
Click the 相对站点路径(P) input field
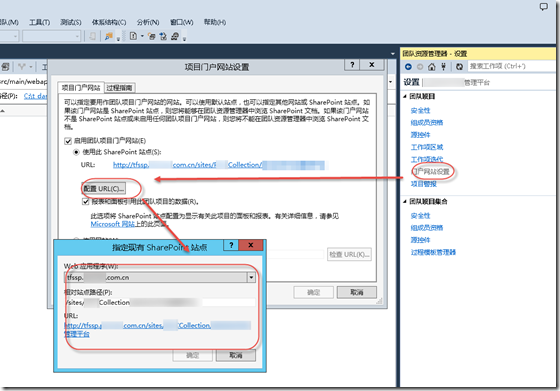coord(160,302)
